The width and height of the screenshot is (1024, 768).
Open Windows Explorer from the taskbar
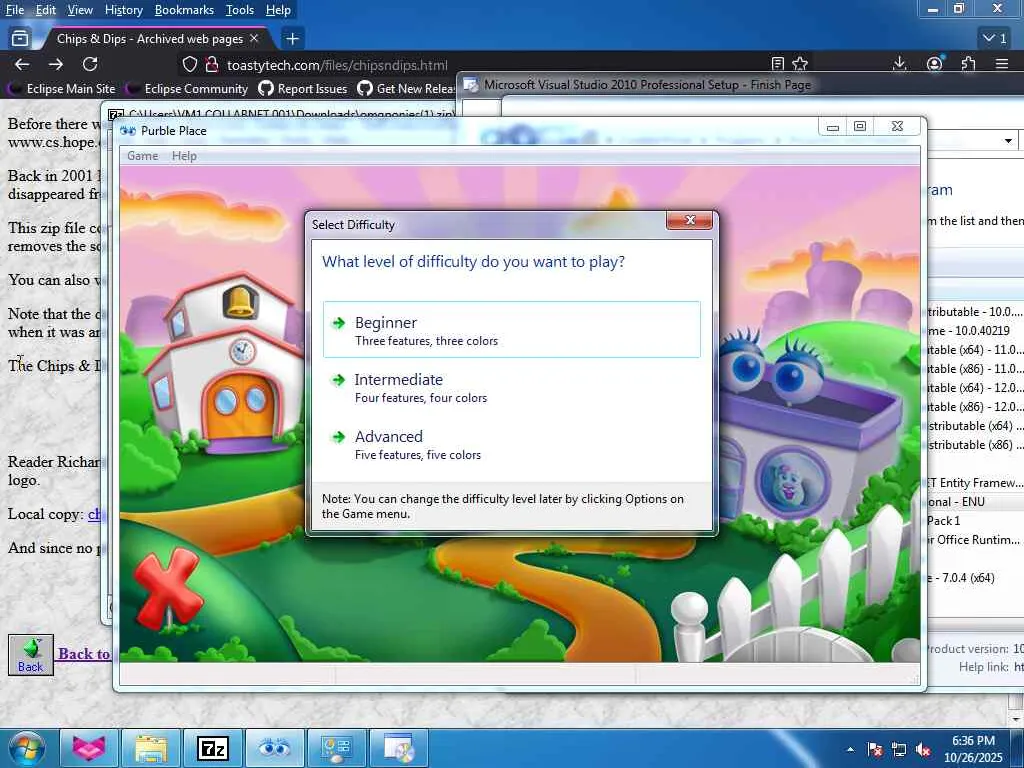151,748
